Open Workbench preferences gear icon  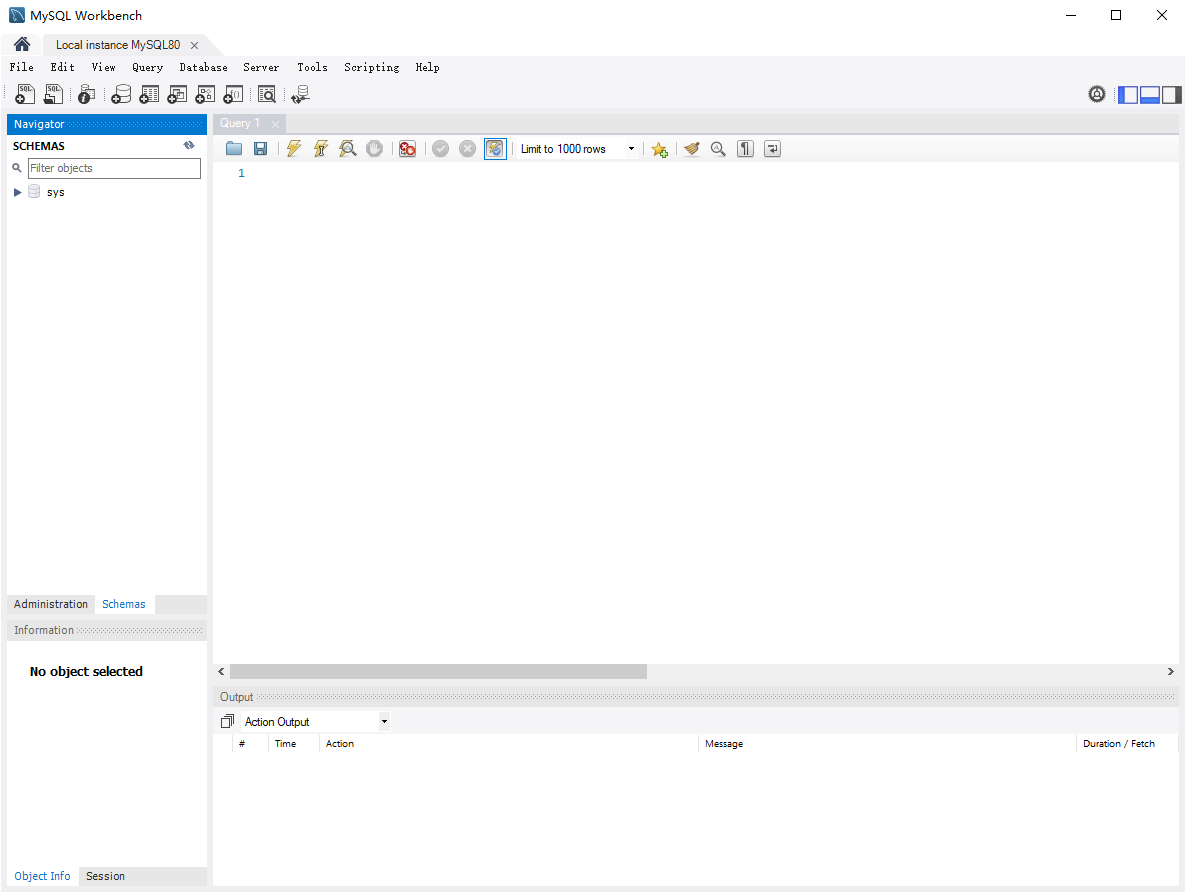1097,94
